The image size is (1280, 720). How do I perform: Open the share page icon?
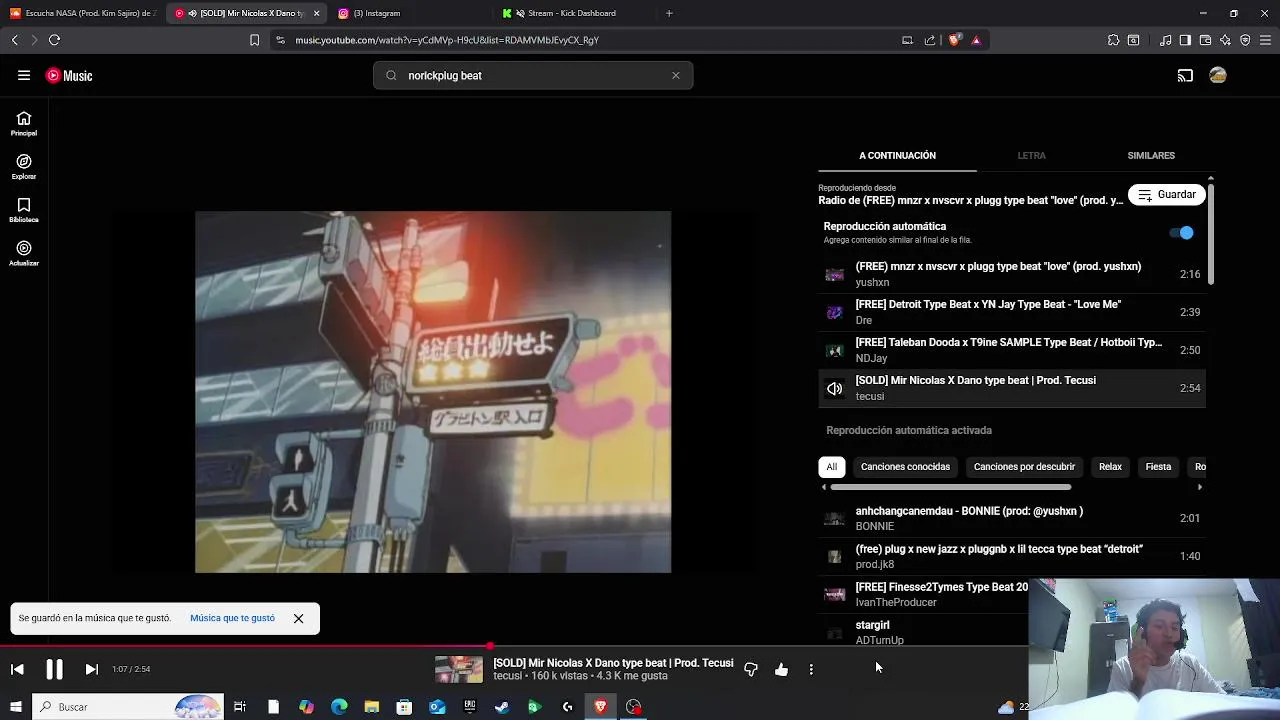coord(930,40)
